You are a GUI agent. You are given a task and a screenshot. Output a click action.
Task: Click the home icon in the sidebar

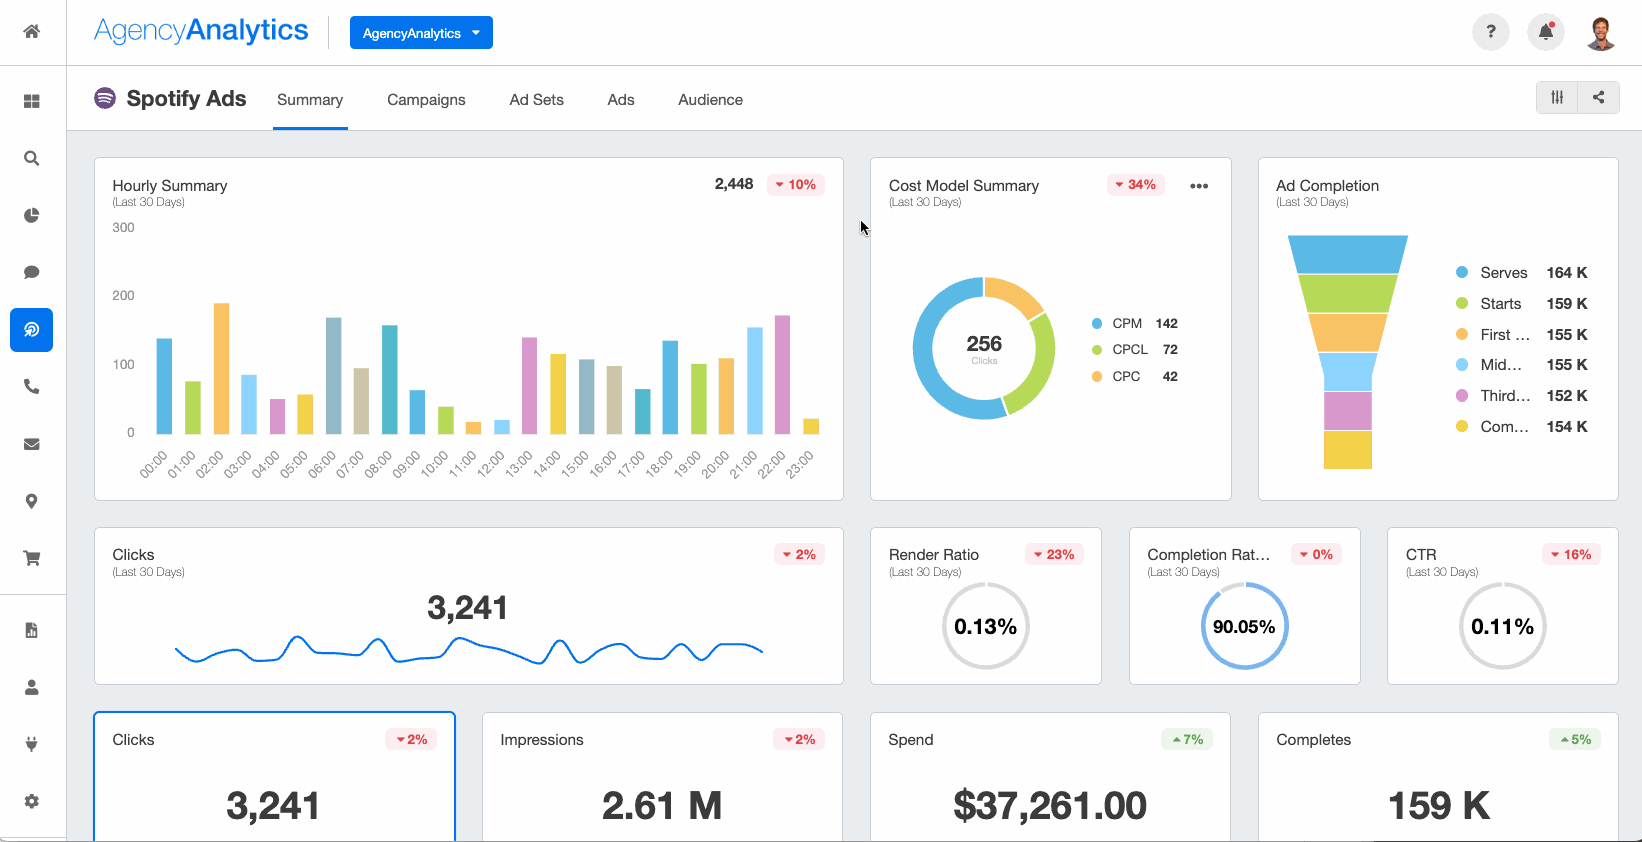[x=32, y=31]
